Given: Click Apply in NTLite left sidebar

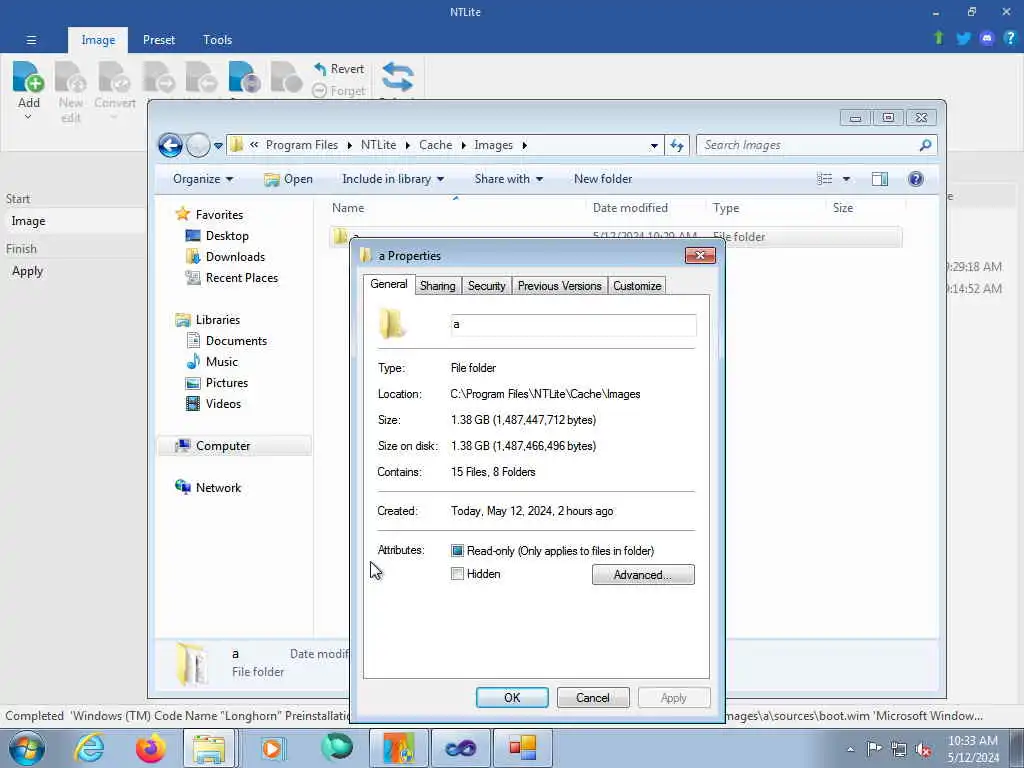Looking at the screenshot, I should click(x=27, y=271).
